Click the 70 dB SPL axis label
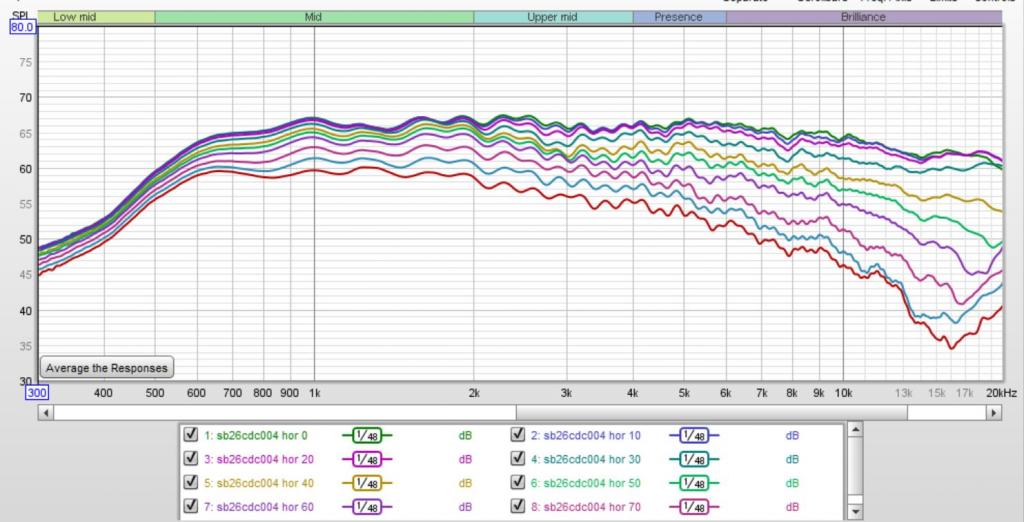The image size is (1024, 522). 26,98
